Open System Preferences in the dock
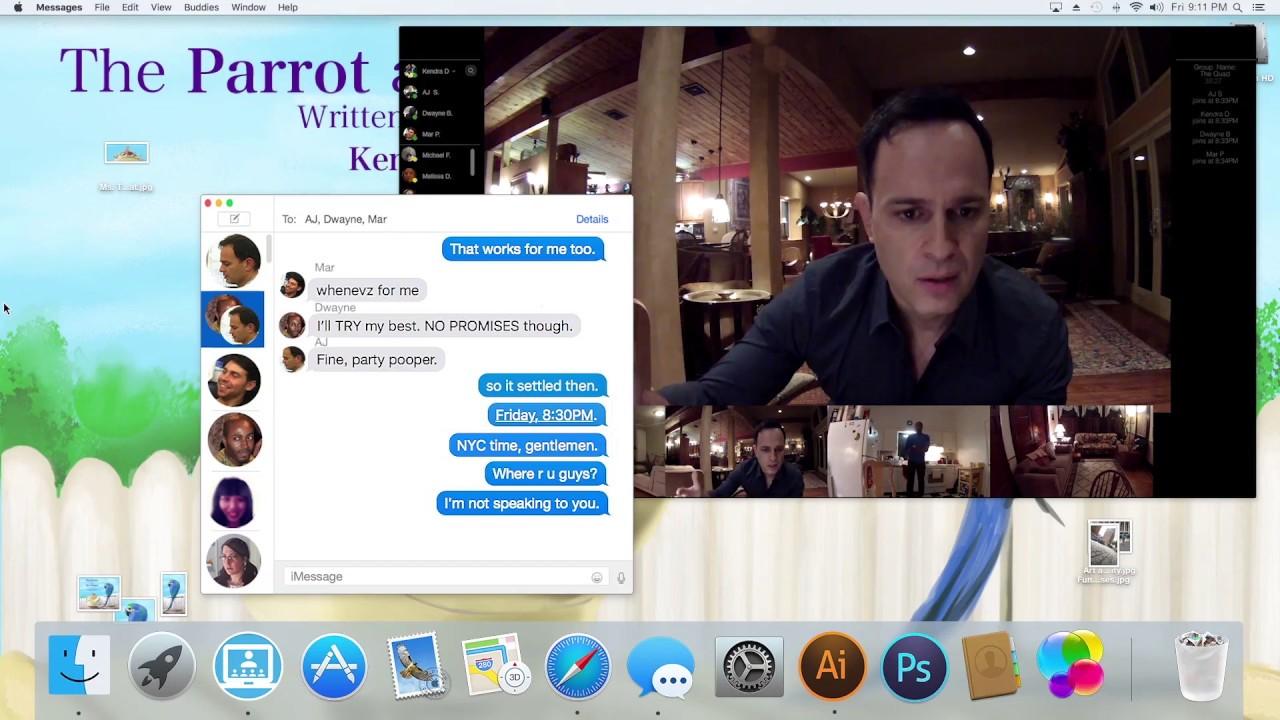The image size is (1280, 720). pyautogui.click(x=749, y=666)
